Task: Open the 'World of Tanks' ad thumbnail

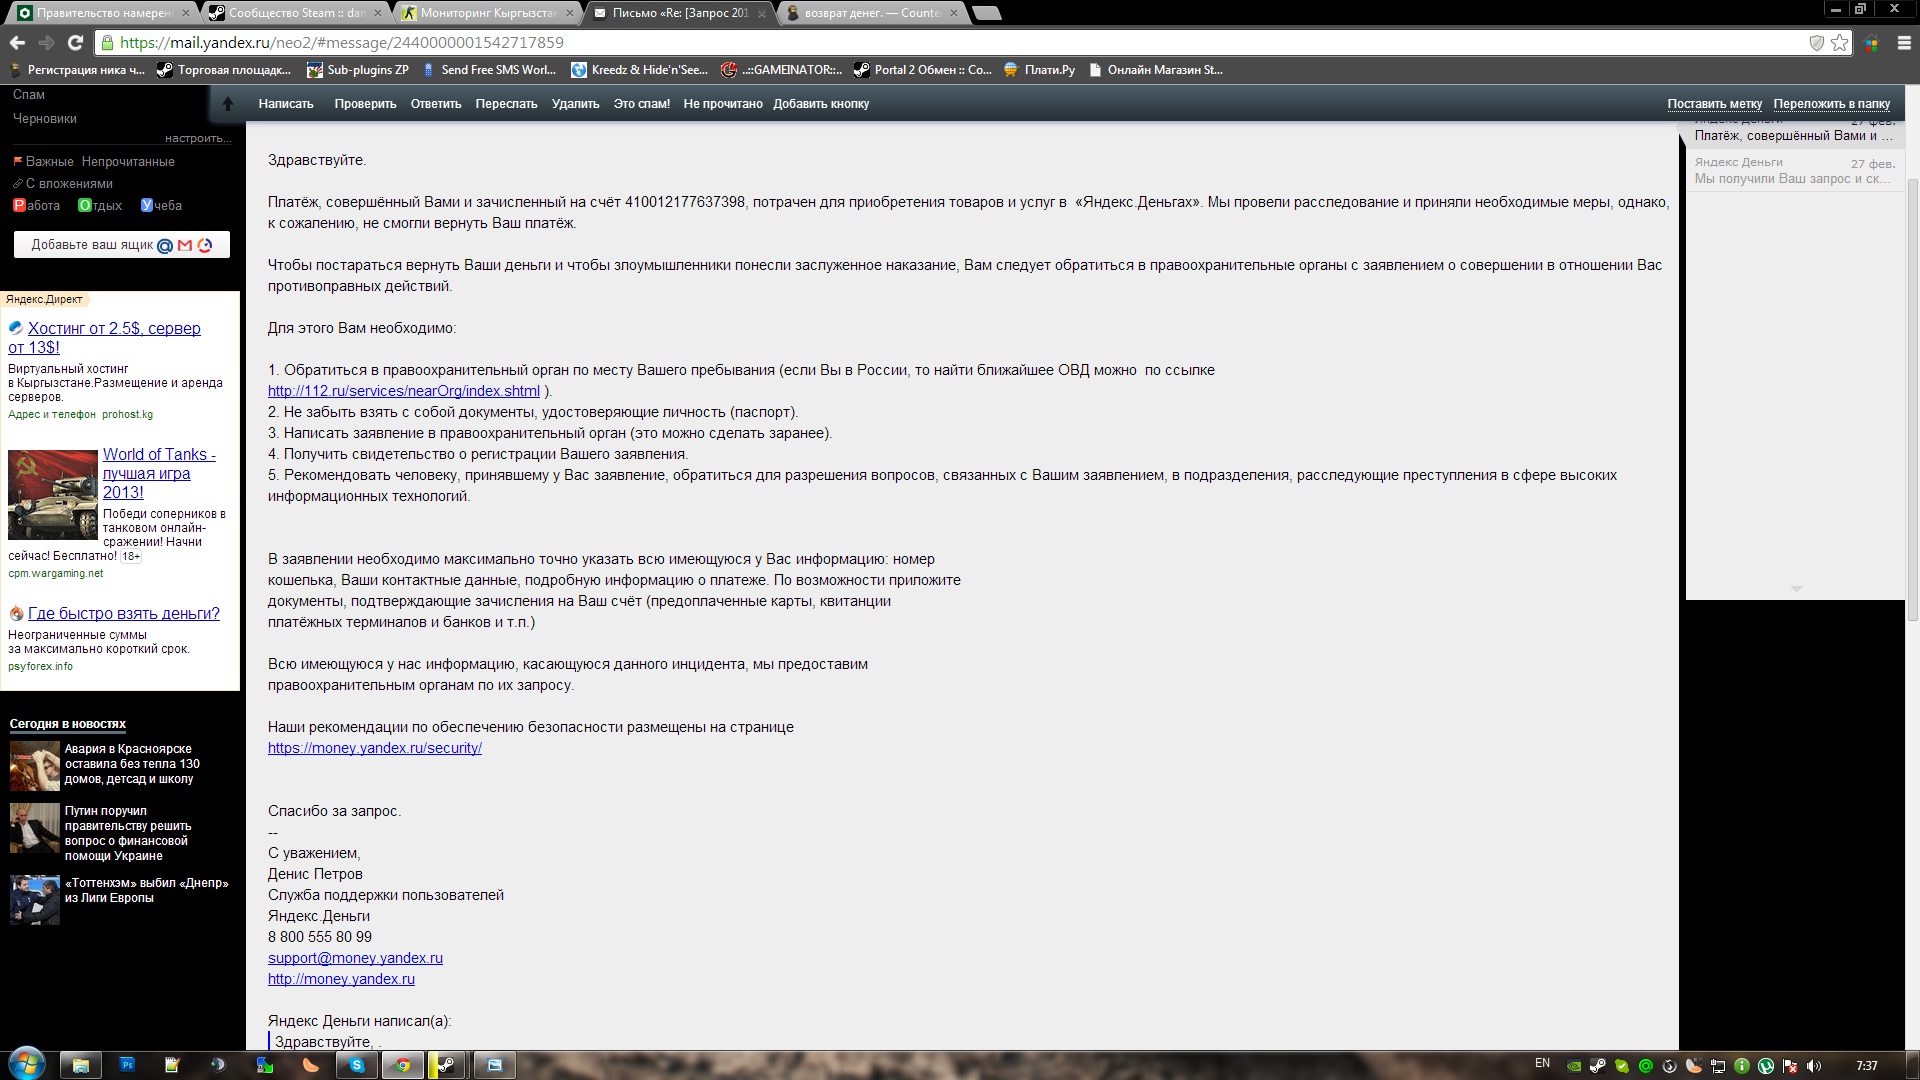Action: [53, 495]
